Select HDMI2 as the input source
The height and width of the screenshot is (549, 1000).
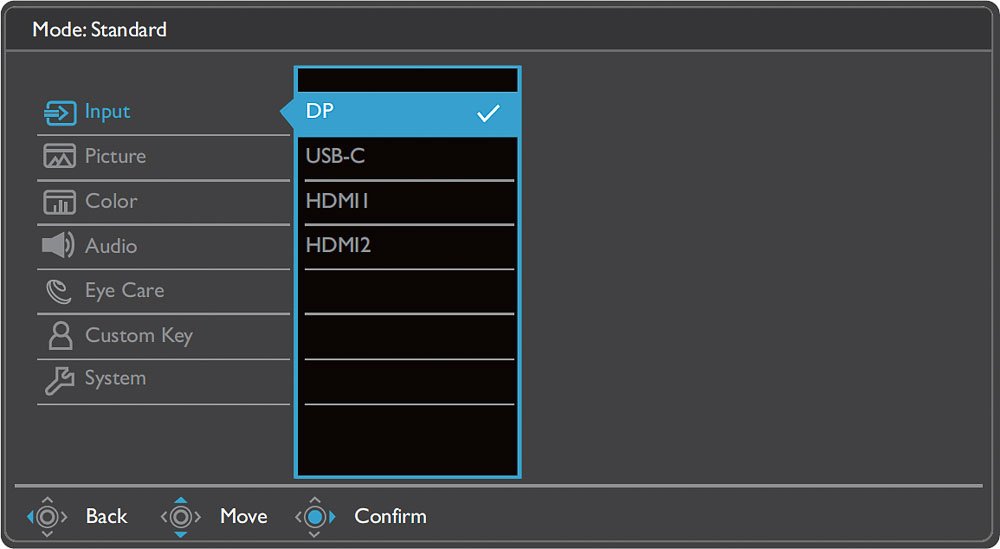pos(408,245)
